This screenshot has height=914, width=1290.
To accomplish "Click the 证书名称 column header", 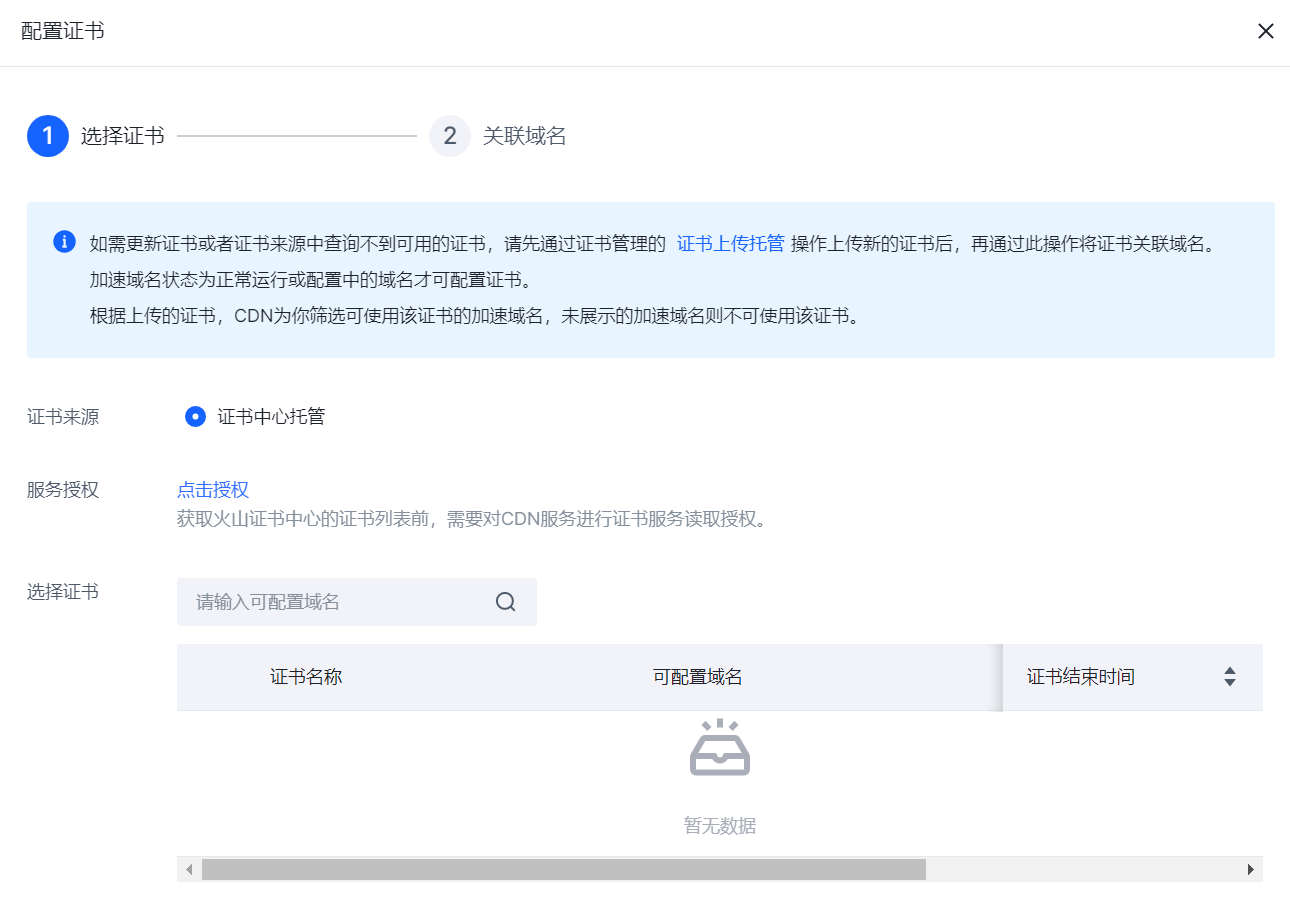I will point(306,677).
